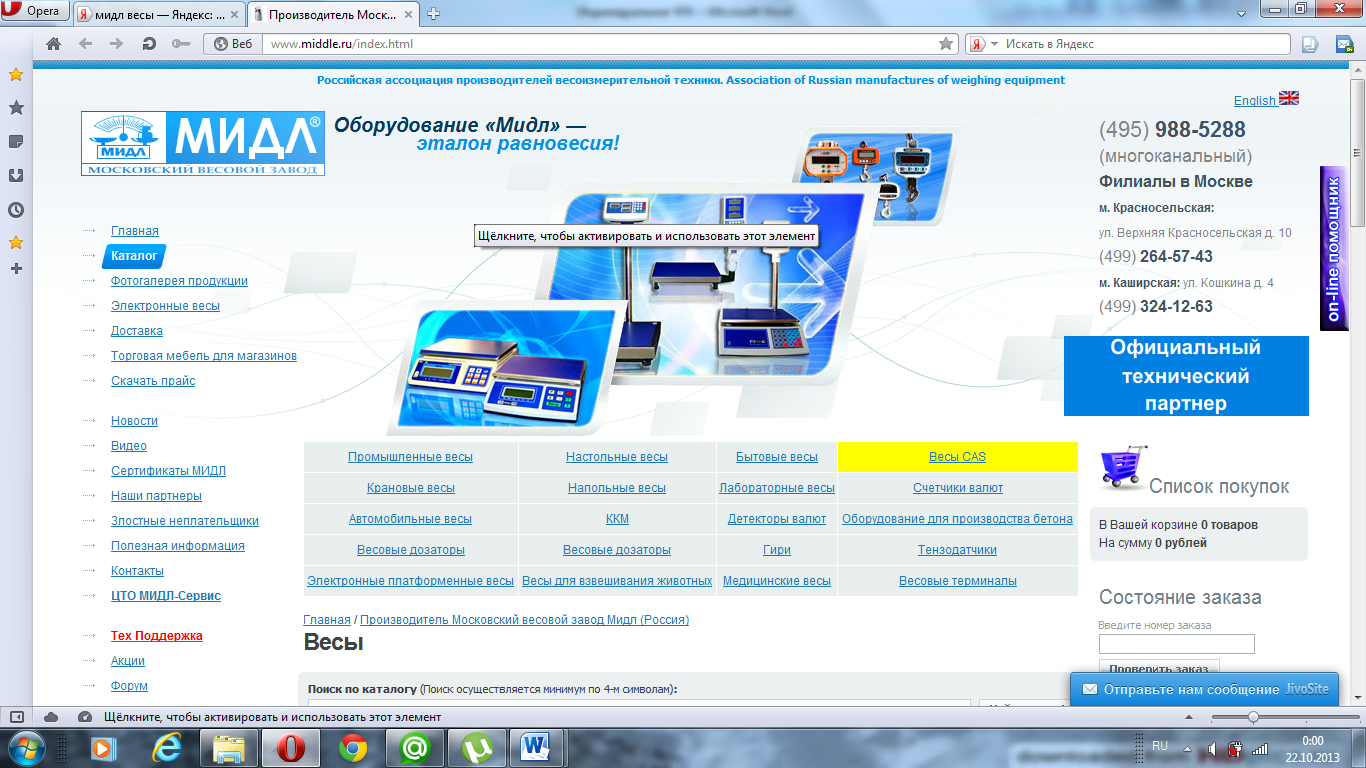1366x768 pixels.
Task: Open 'Бытовые весы' category
Action: click(777, 457)
